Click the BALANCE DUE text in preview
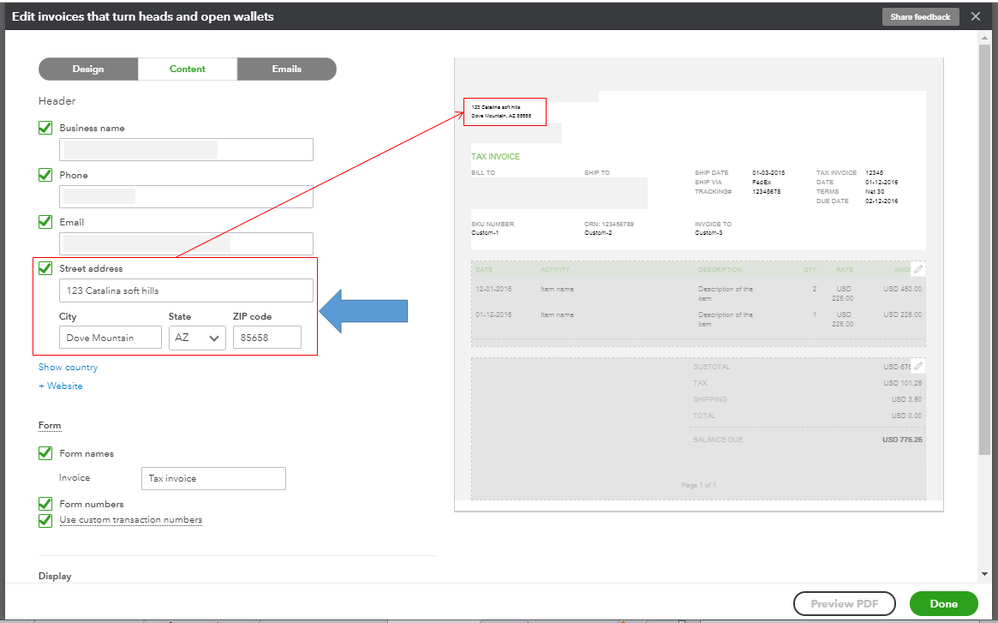998x623 pixels. click(x=718, y=440)
